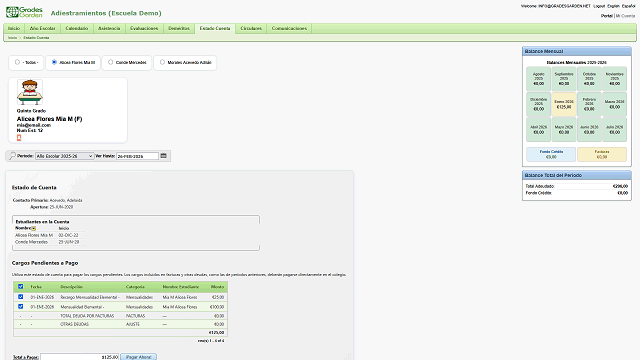The image size is (640, 360).
Task: Select the Abril 2026 balance tile
Action: pyautogui.click(x=538, y=129)
